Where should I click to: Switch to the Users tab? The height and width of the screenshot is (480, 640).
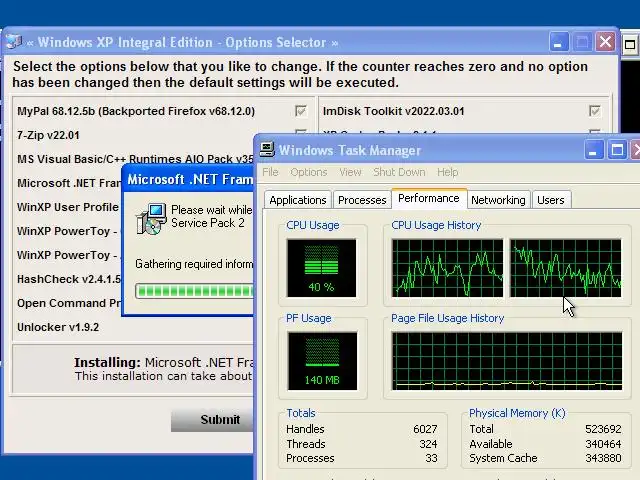click(x=551, y=200)
